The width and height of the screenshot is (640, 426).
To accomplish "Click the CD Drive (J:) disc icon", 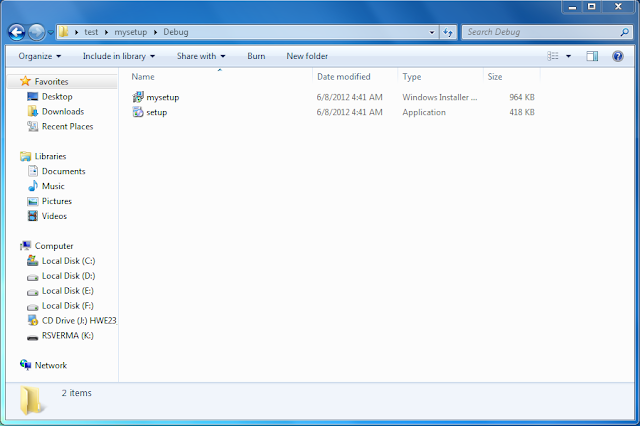I will 32,320.
